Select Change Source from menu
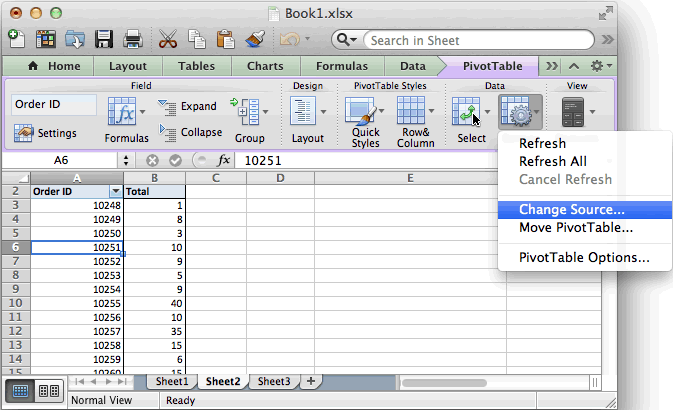This screenshot has height=410, width=673. tap(571, 210)
